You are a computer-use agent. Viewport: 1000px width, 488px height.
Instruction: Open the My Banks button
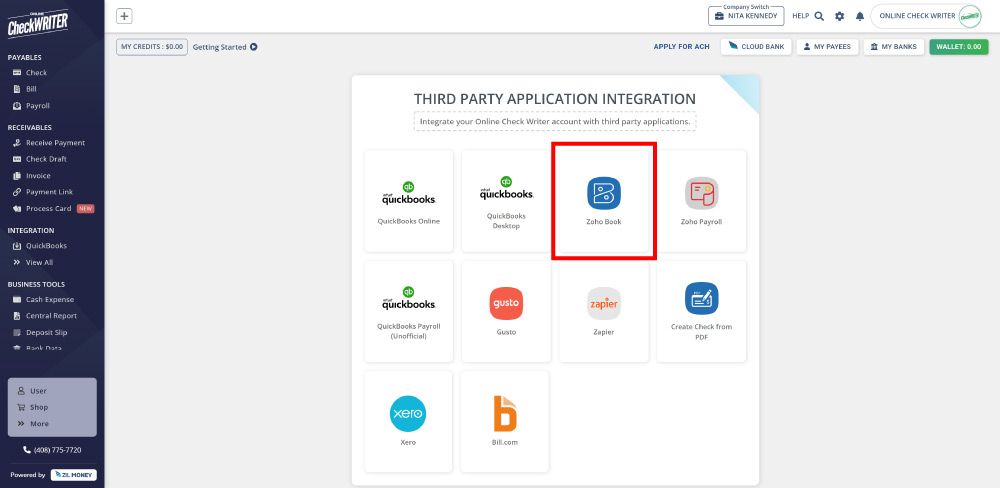coord(893,47)
